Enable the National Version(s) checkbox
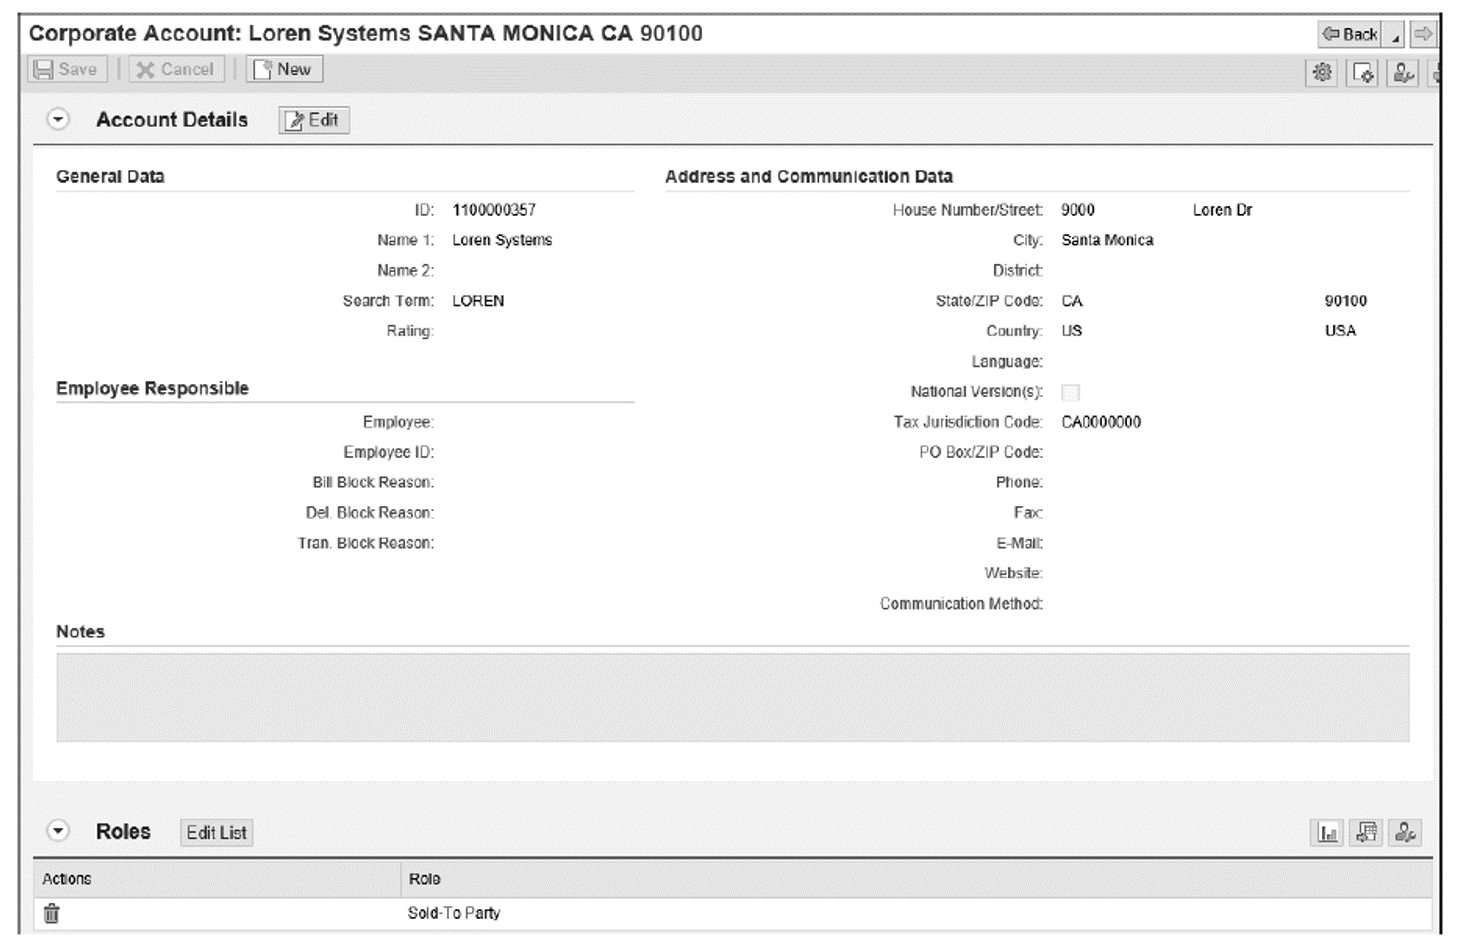 click(1071, 392)
